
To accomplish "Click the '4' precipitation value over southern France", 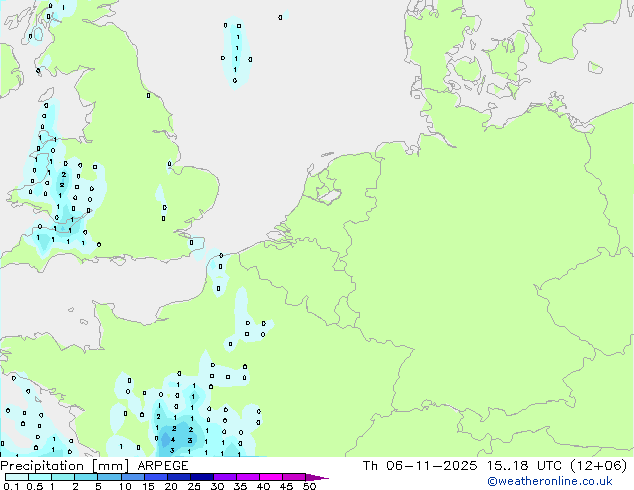I will point(173,440).
